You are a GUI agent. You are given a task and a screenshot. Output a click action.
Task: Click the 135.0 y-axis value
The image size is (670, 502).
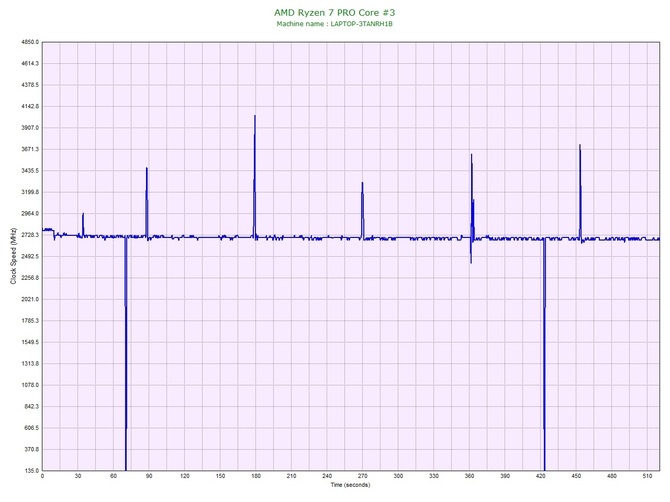point(31,471)
